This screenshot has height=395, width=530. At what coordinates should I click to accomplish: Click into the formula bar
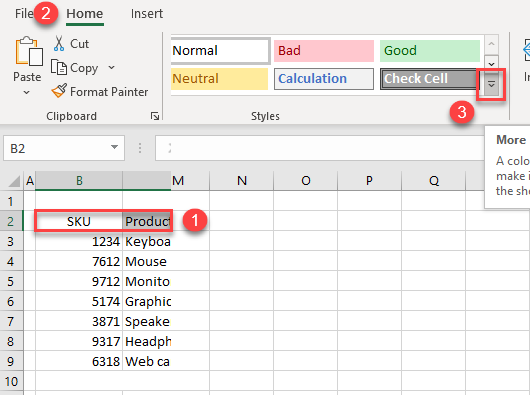[319, 148]
